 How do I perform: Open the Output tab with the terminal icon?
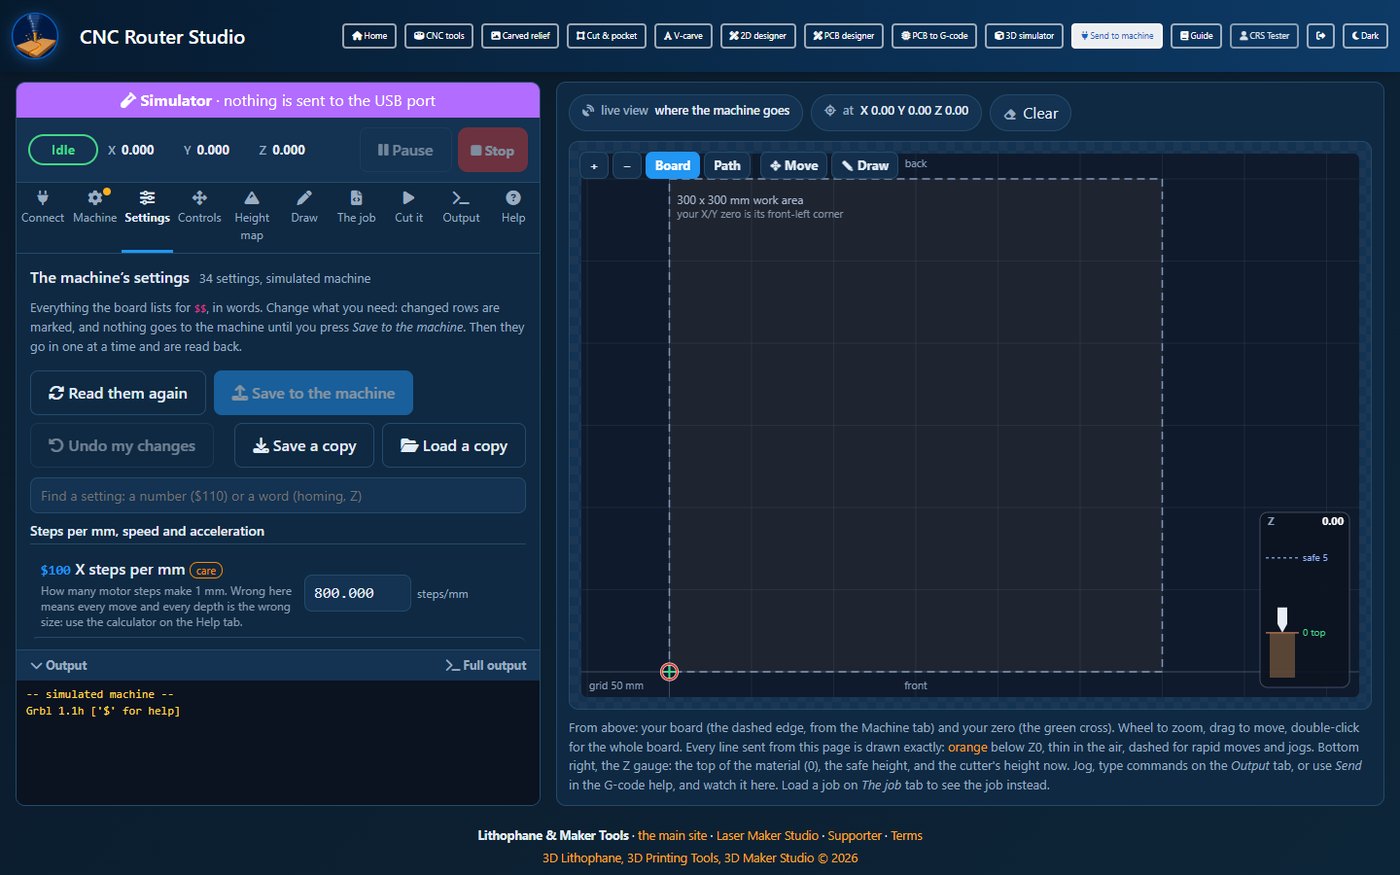tap(461, 208)
